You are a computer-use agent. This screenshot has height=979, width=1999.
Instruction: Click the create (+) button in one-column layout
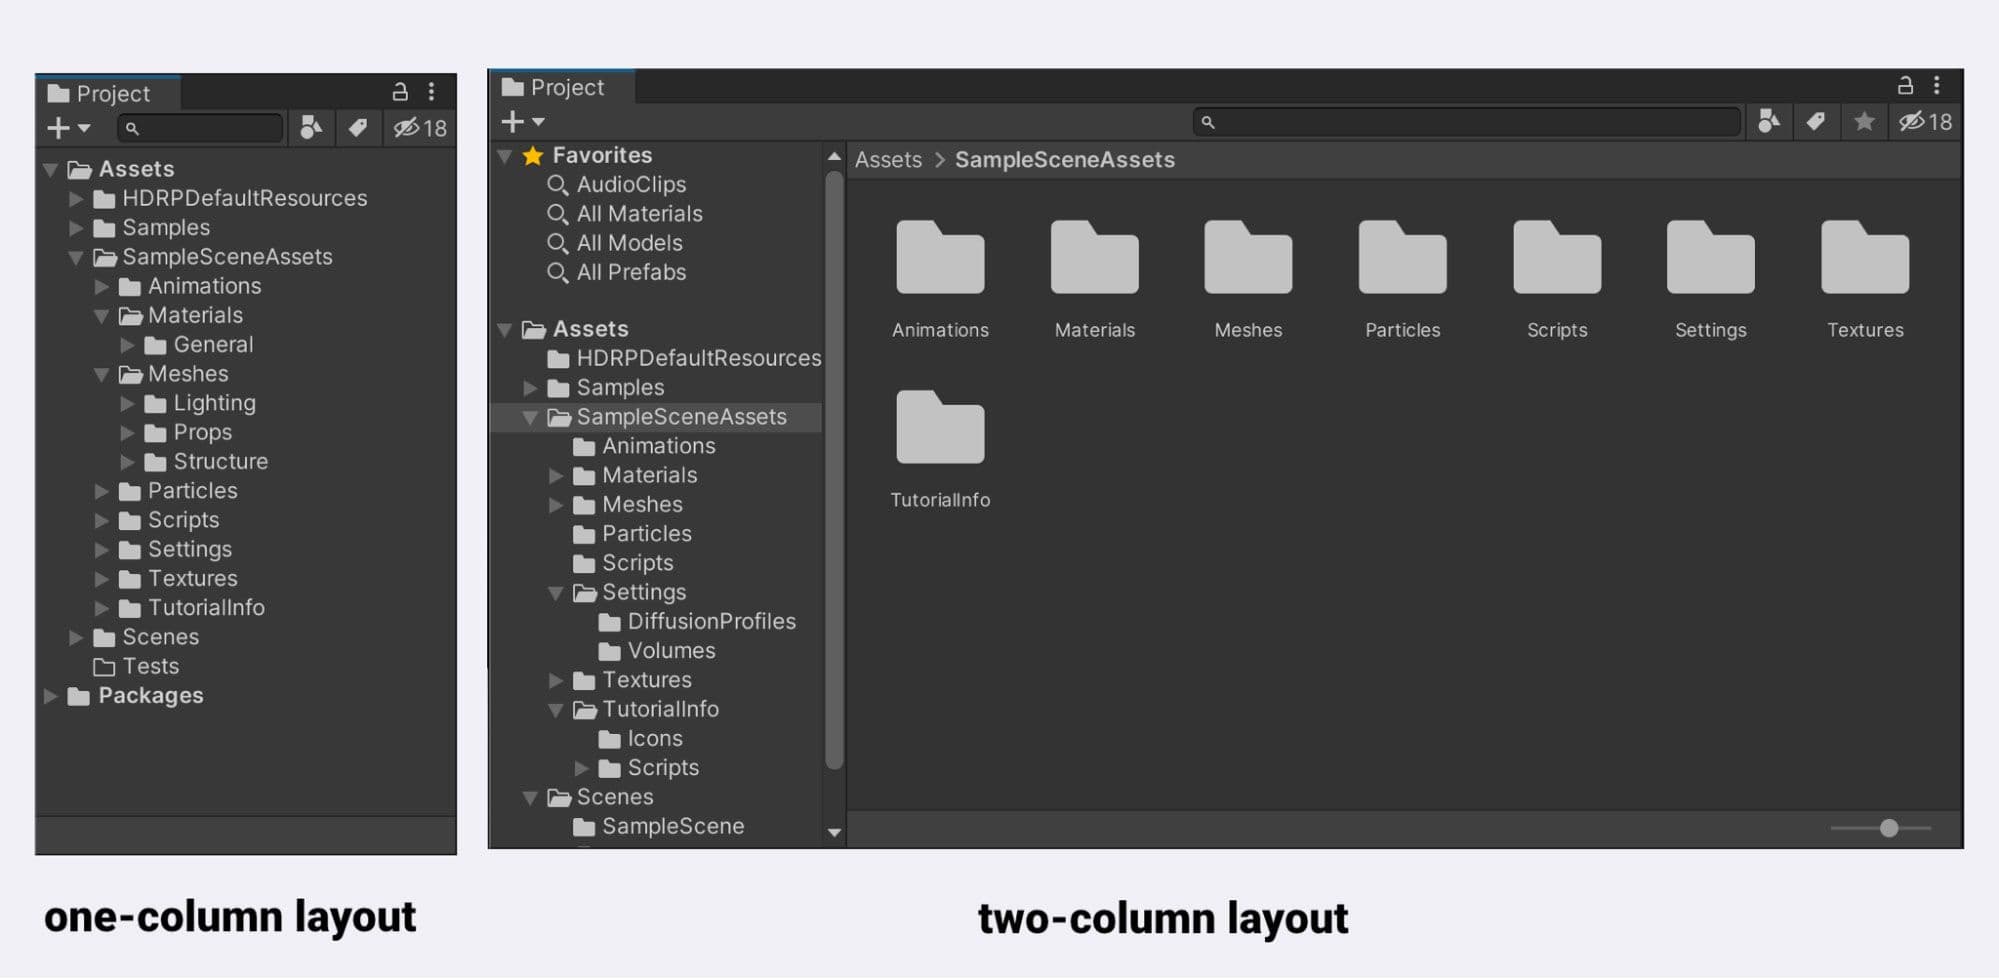pyautogui.click(x=56, y=128)
